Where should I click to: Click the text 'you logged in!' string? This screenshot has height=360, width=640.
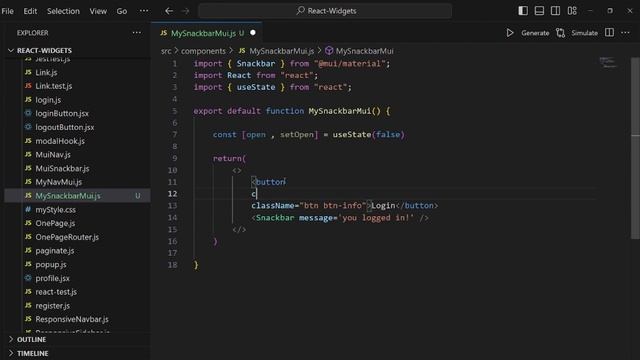coord(376,218)
